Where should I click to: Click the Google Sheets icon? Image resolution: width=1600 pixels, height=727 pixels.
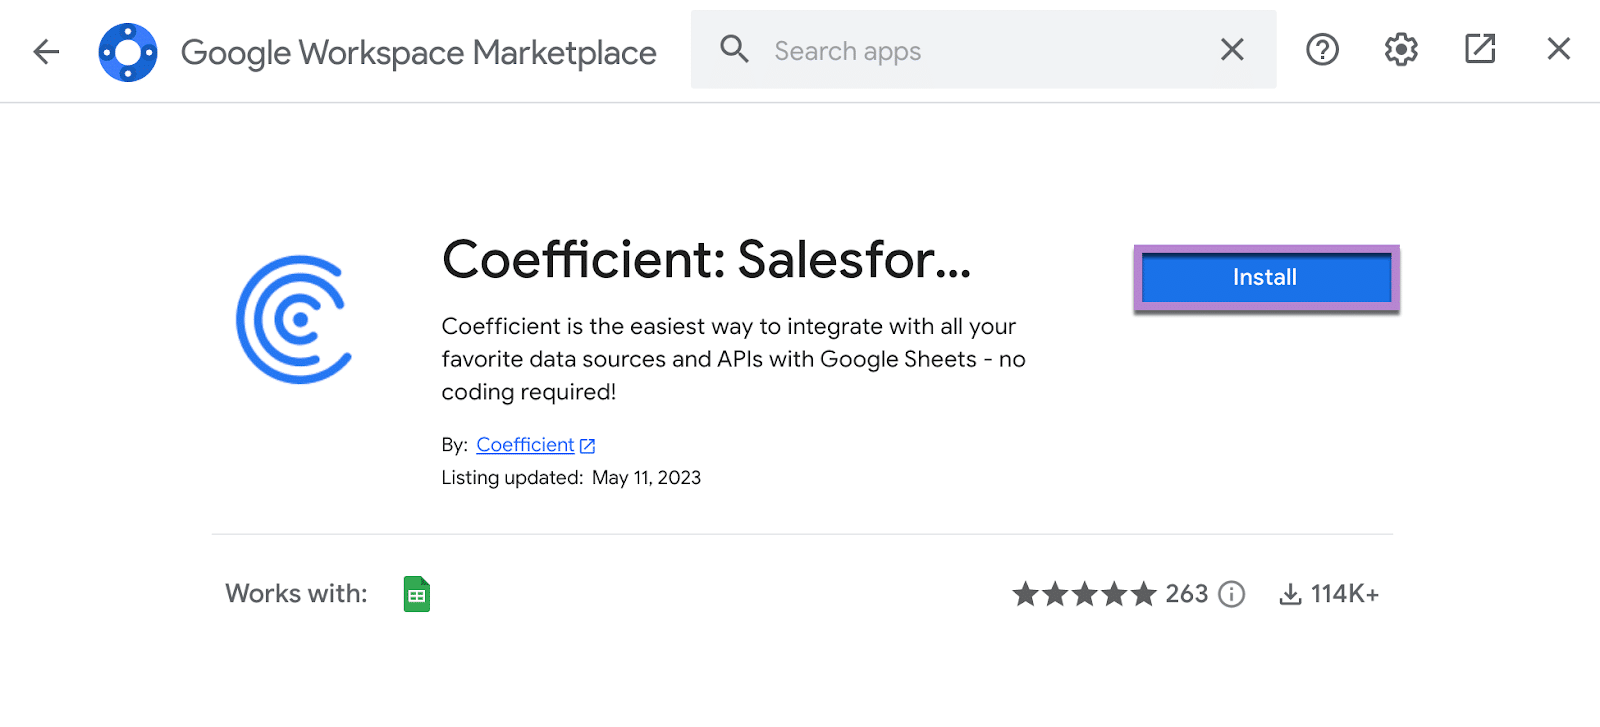click(x=417, y=594)
